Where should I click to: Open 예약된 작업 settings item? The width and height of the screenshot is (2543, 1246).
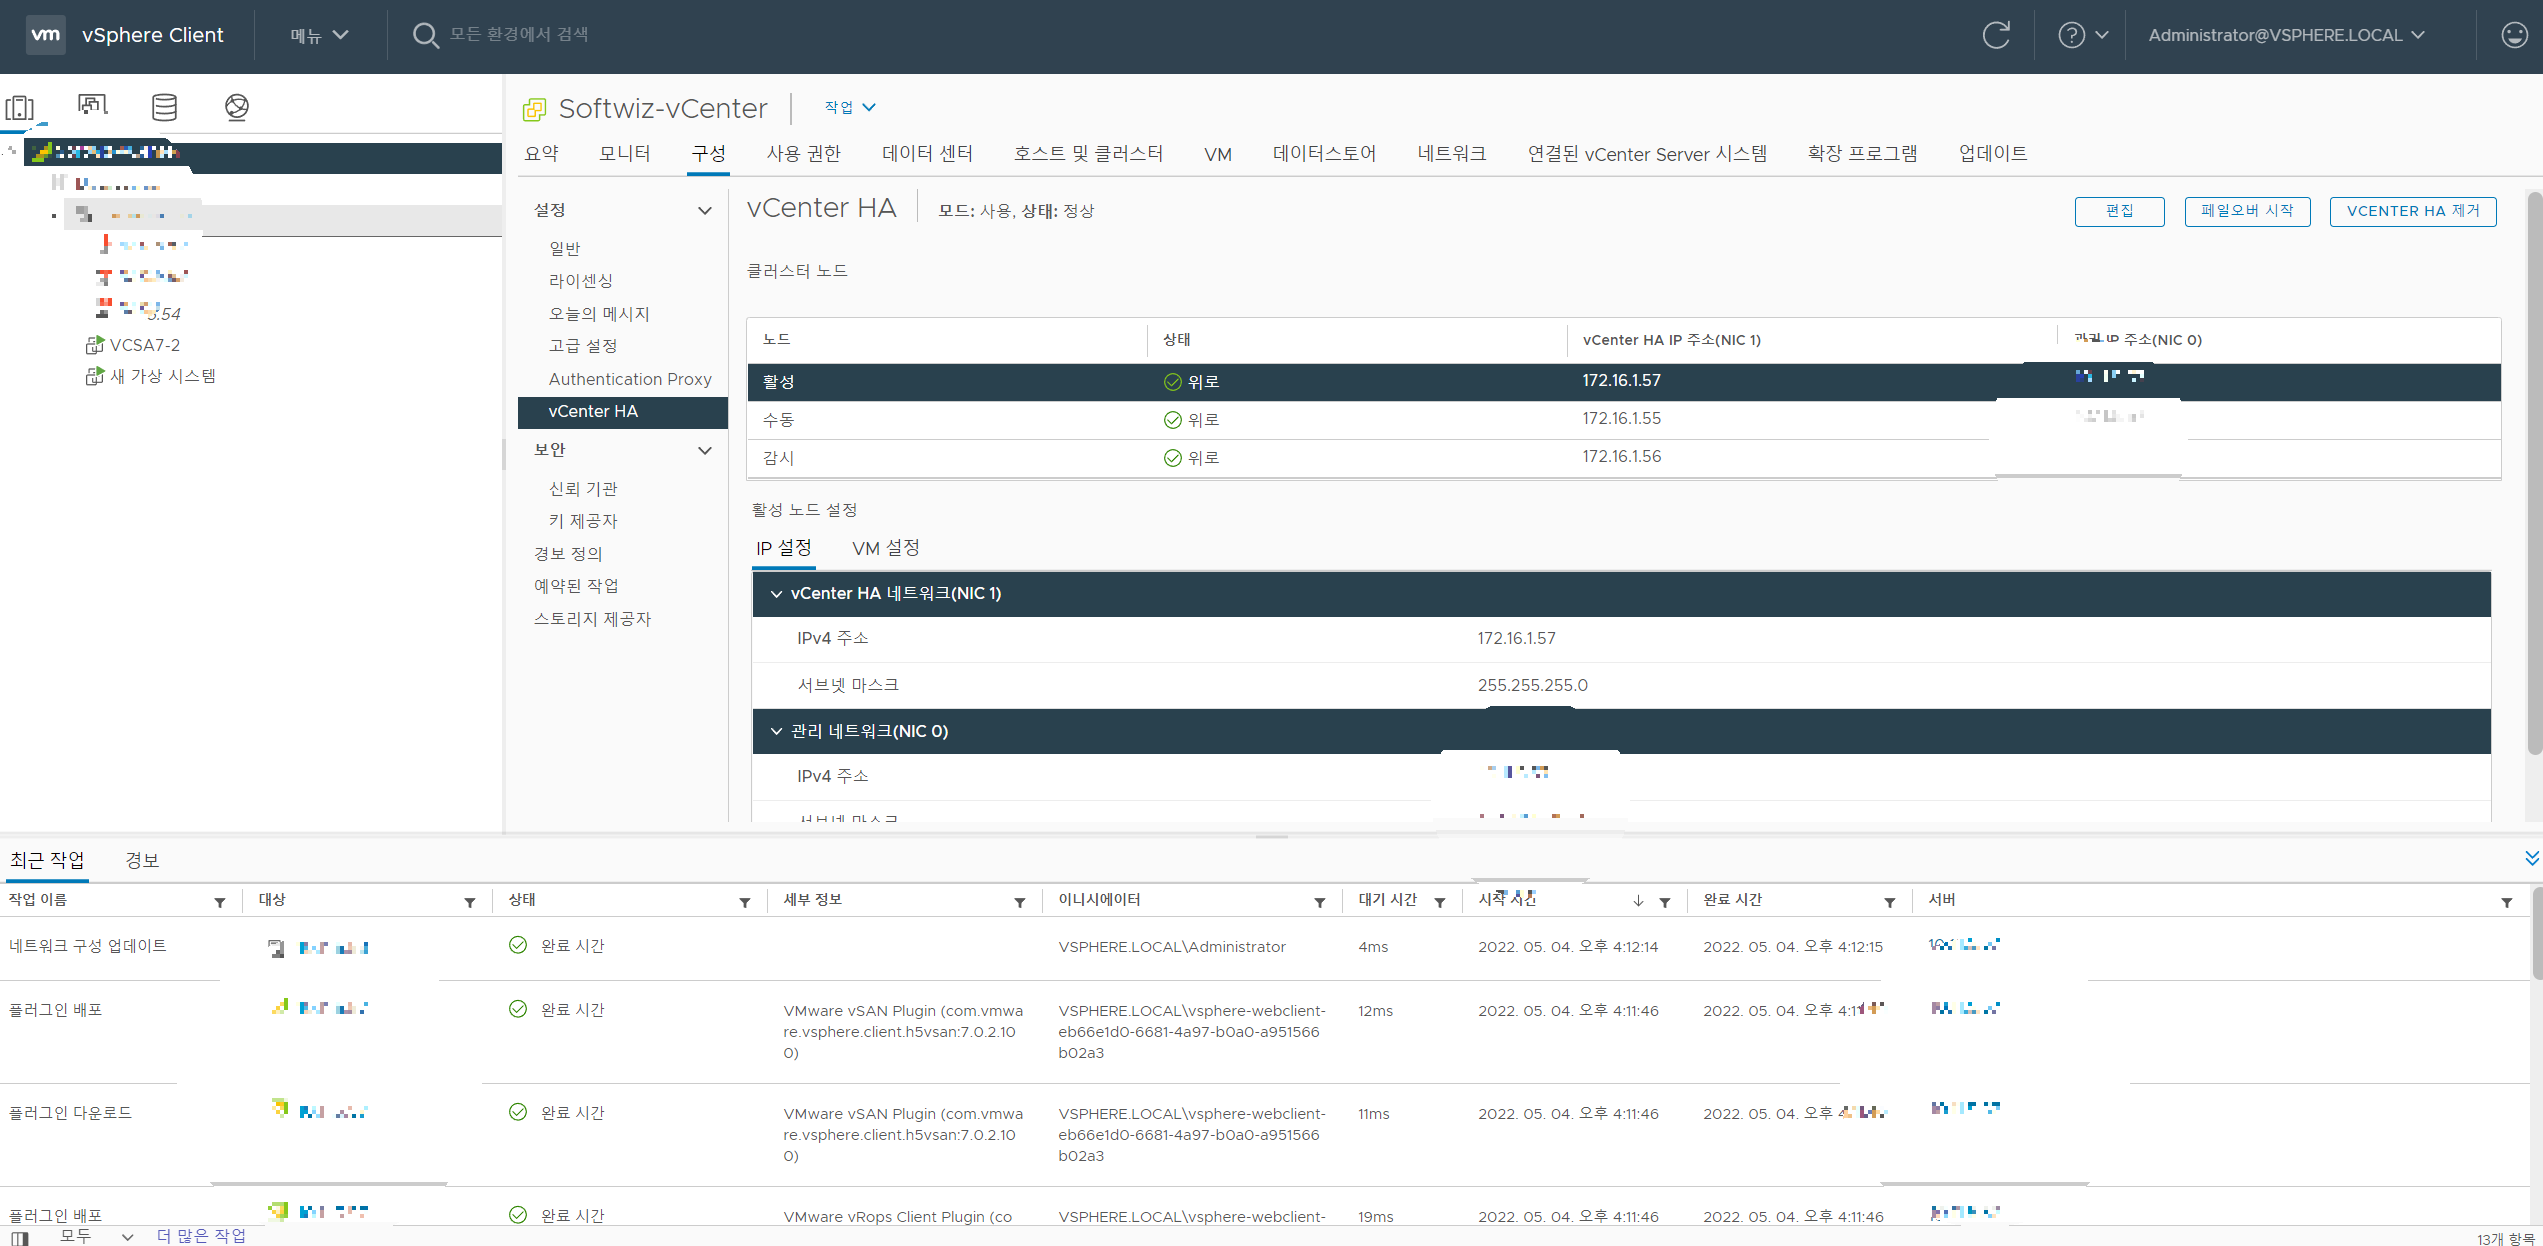click(x=576, y=586)
